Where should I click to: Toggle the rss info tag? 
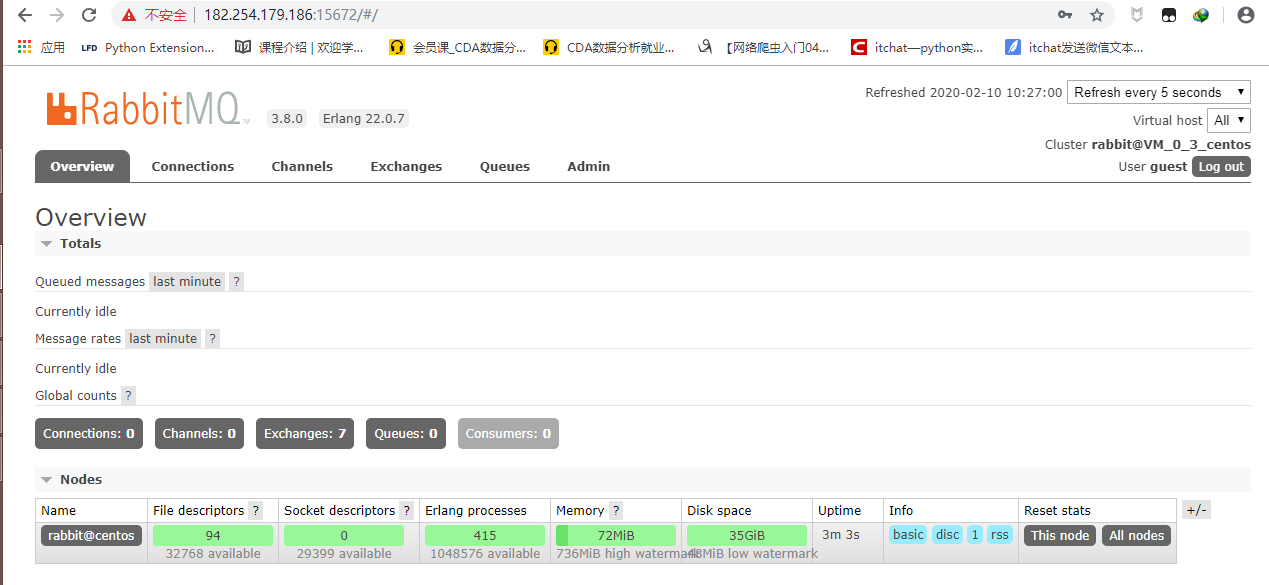[x=999, y=535]
